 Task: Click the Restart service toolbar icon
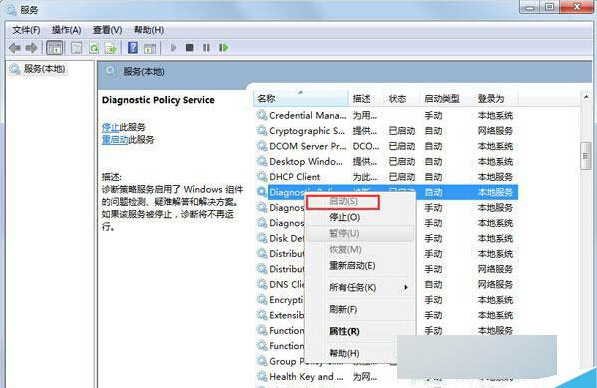224,48
